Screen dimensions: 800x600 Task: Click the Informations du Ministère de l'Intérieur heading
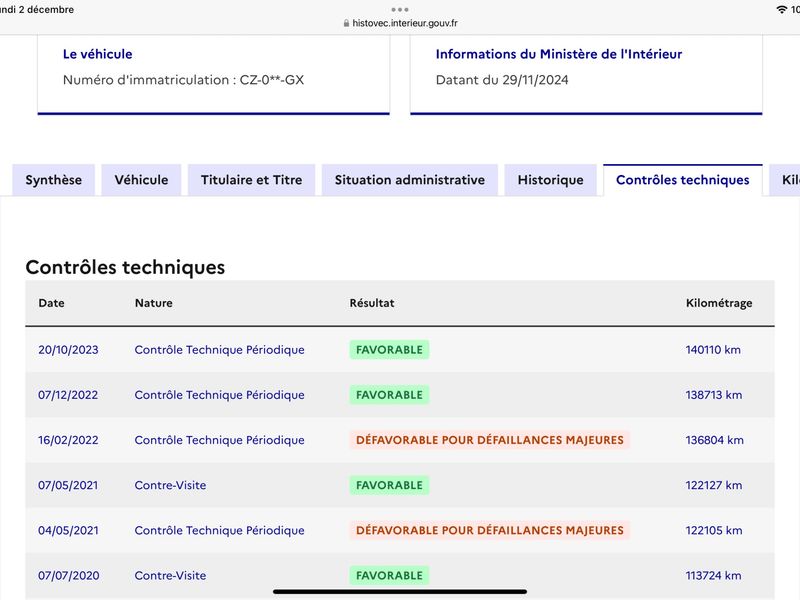tap(559, 54)
